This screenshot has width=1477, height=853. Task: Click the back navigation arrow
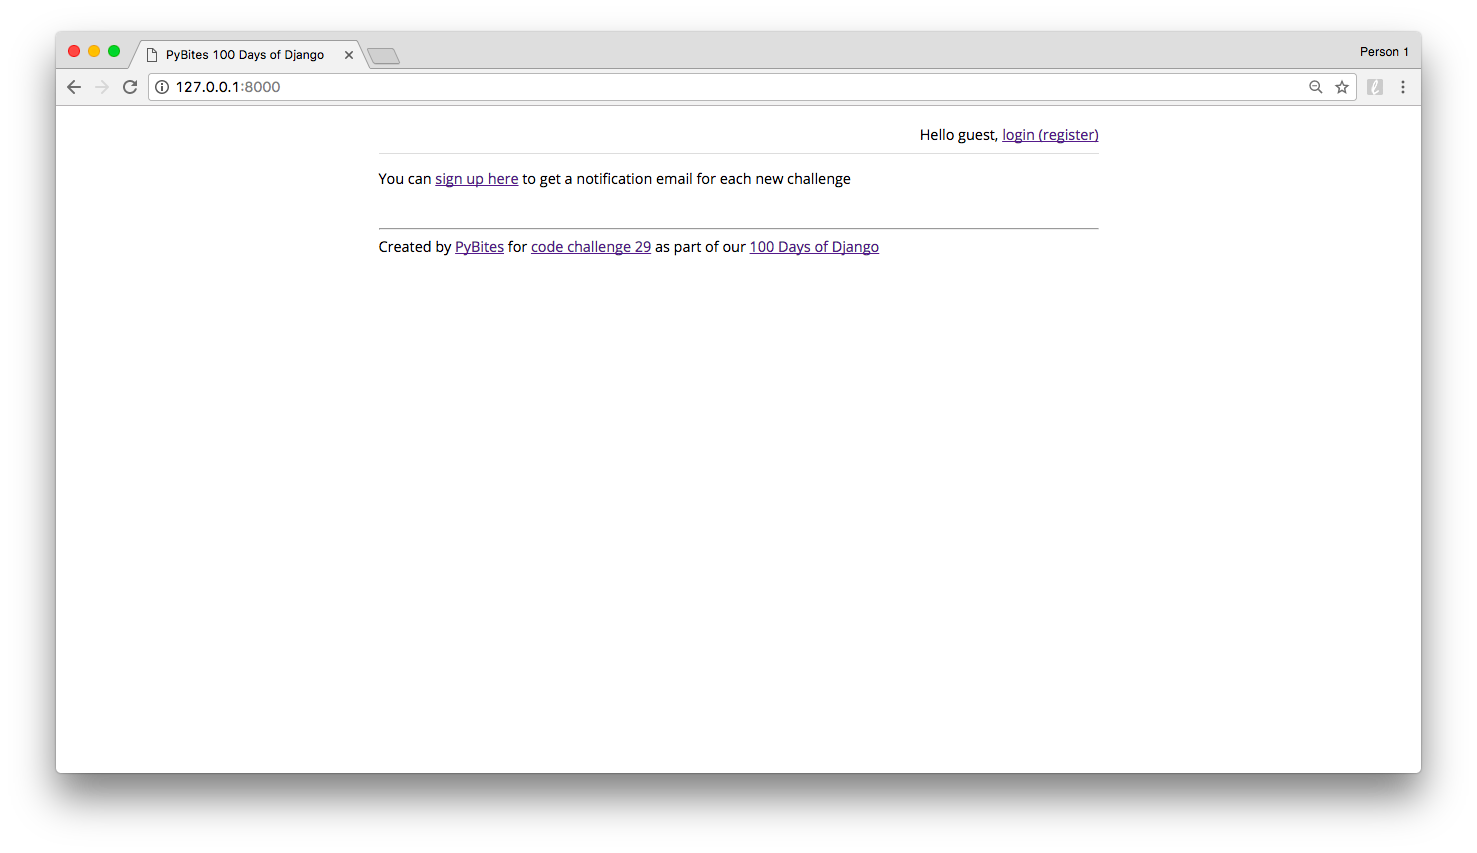point(73,87)
